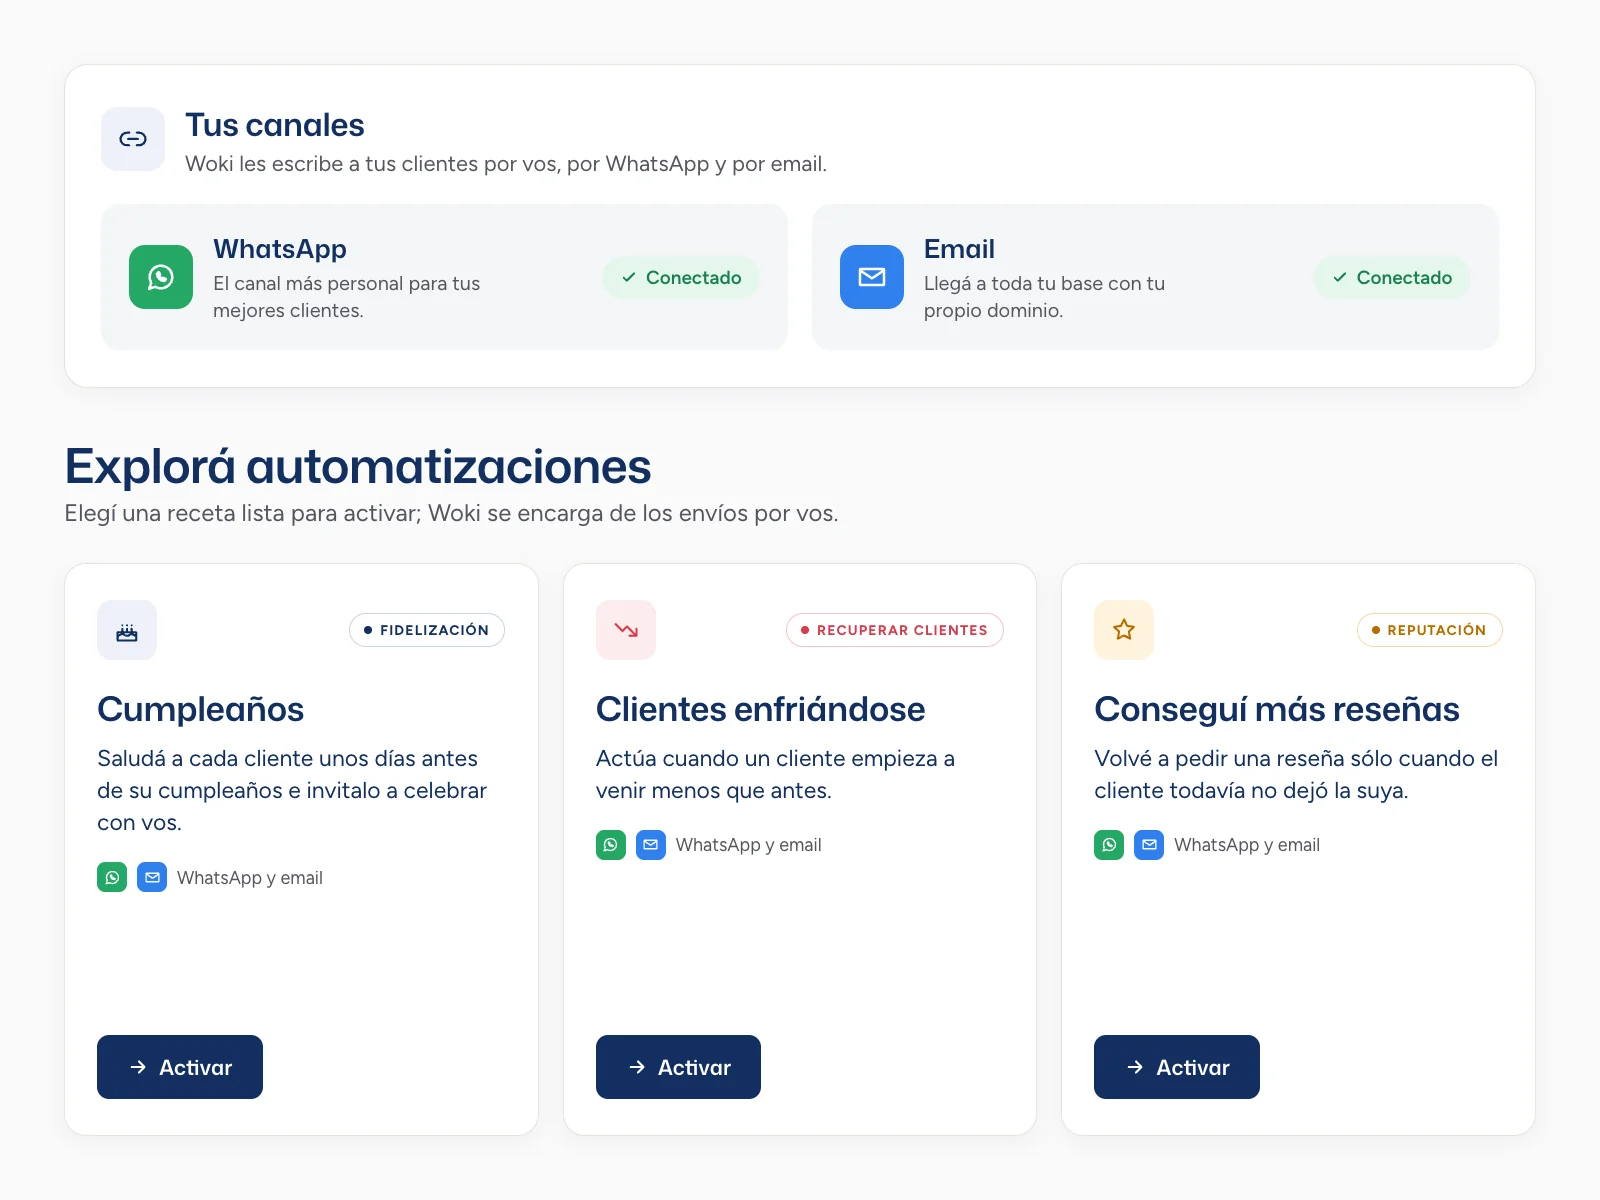
Task: Click small email icon in Conseguí más reseñas card
Action: click(1149, 845)
